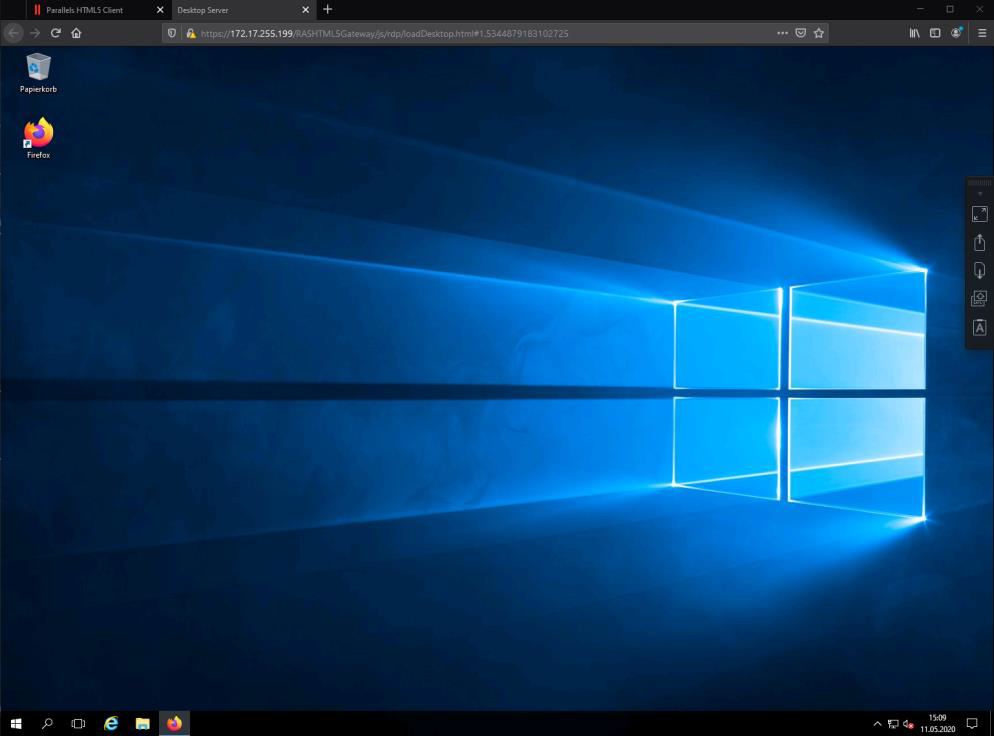The height and width of the screenshot is (736, 994).
Task: Open the Firefox hamburger menu
Action: click(x=982, y=33)
